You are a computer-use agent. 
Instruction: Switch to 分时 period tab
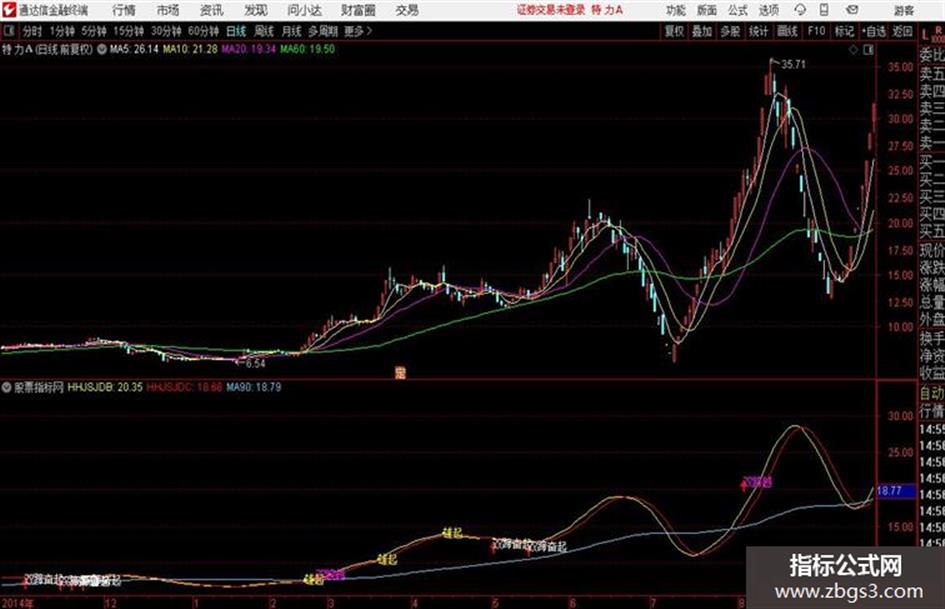[33, 31]
